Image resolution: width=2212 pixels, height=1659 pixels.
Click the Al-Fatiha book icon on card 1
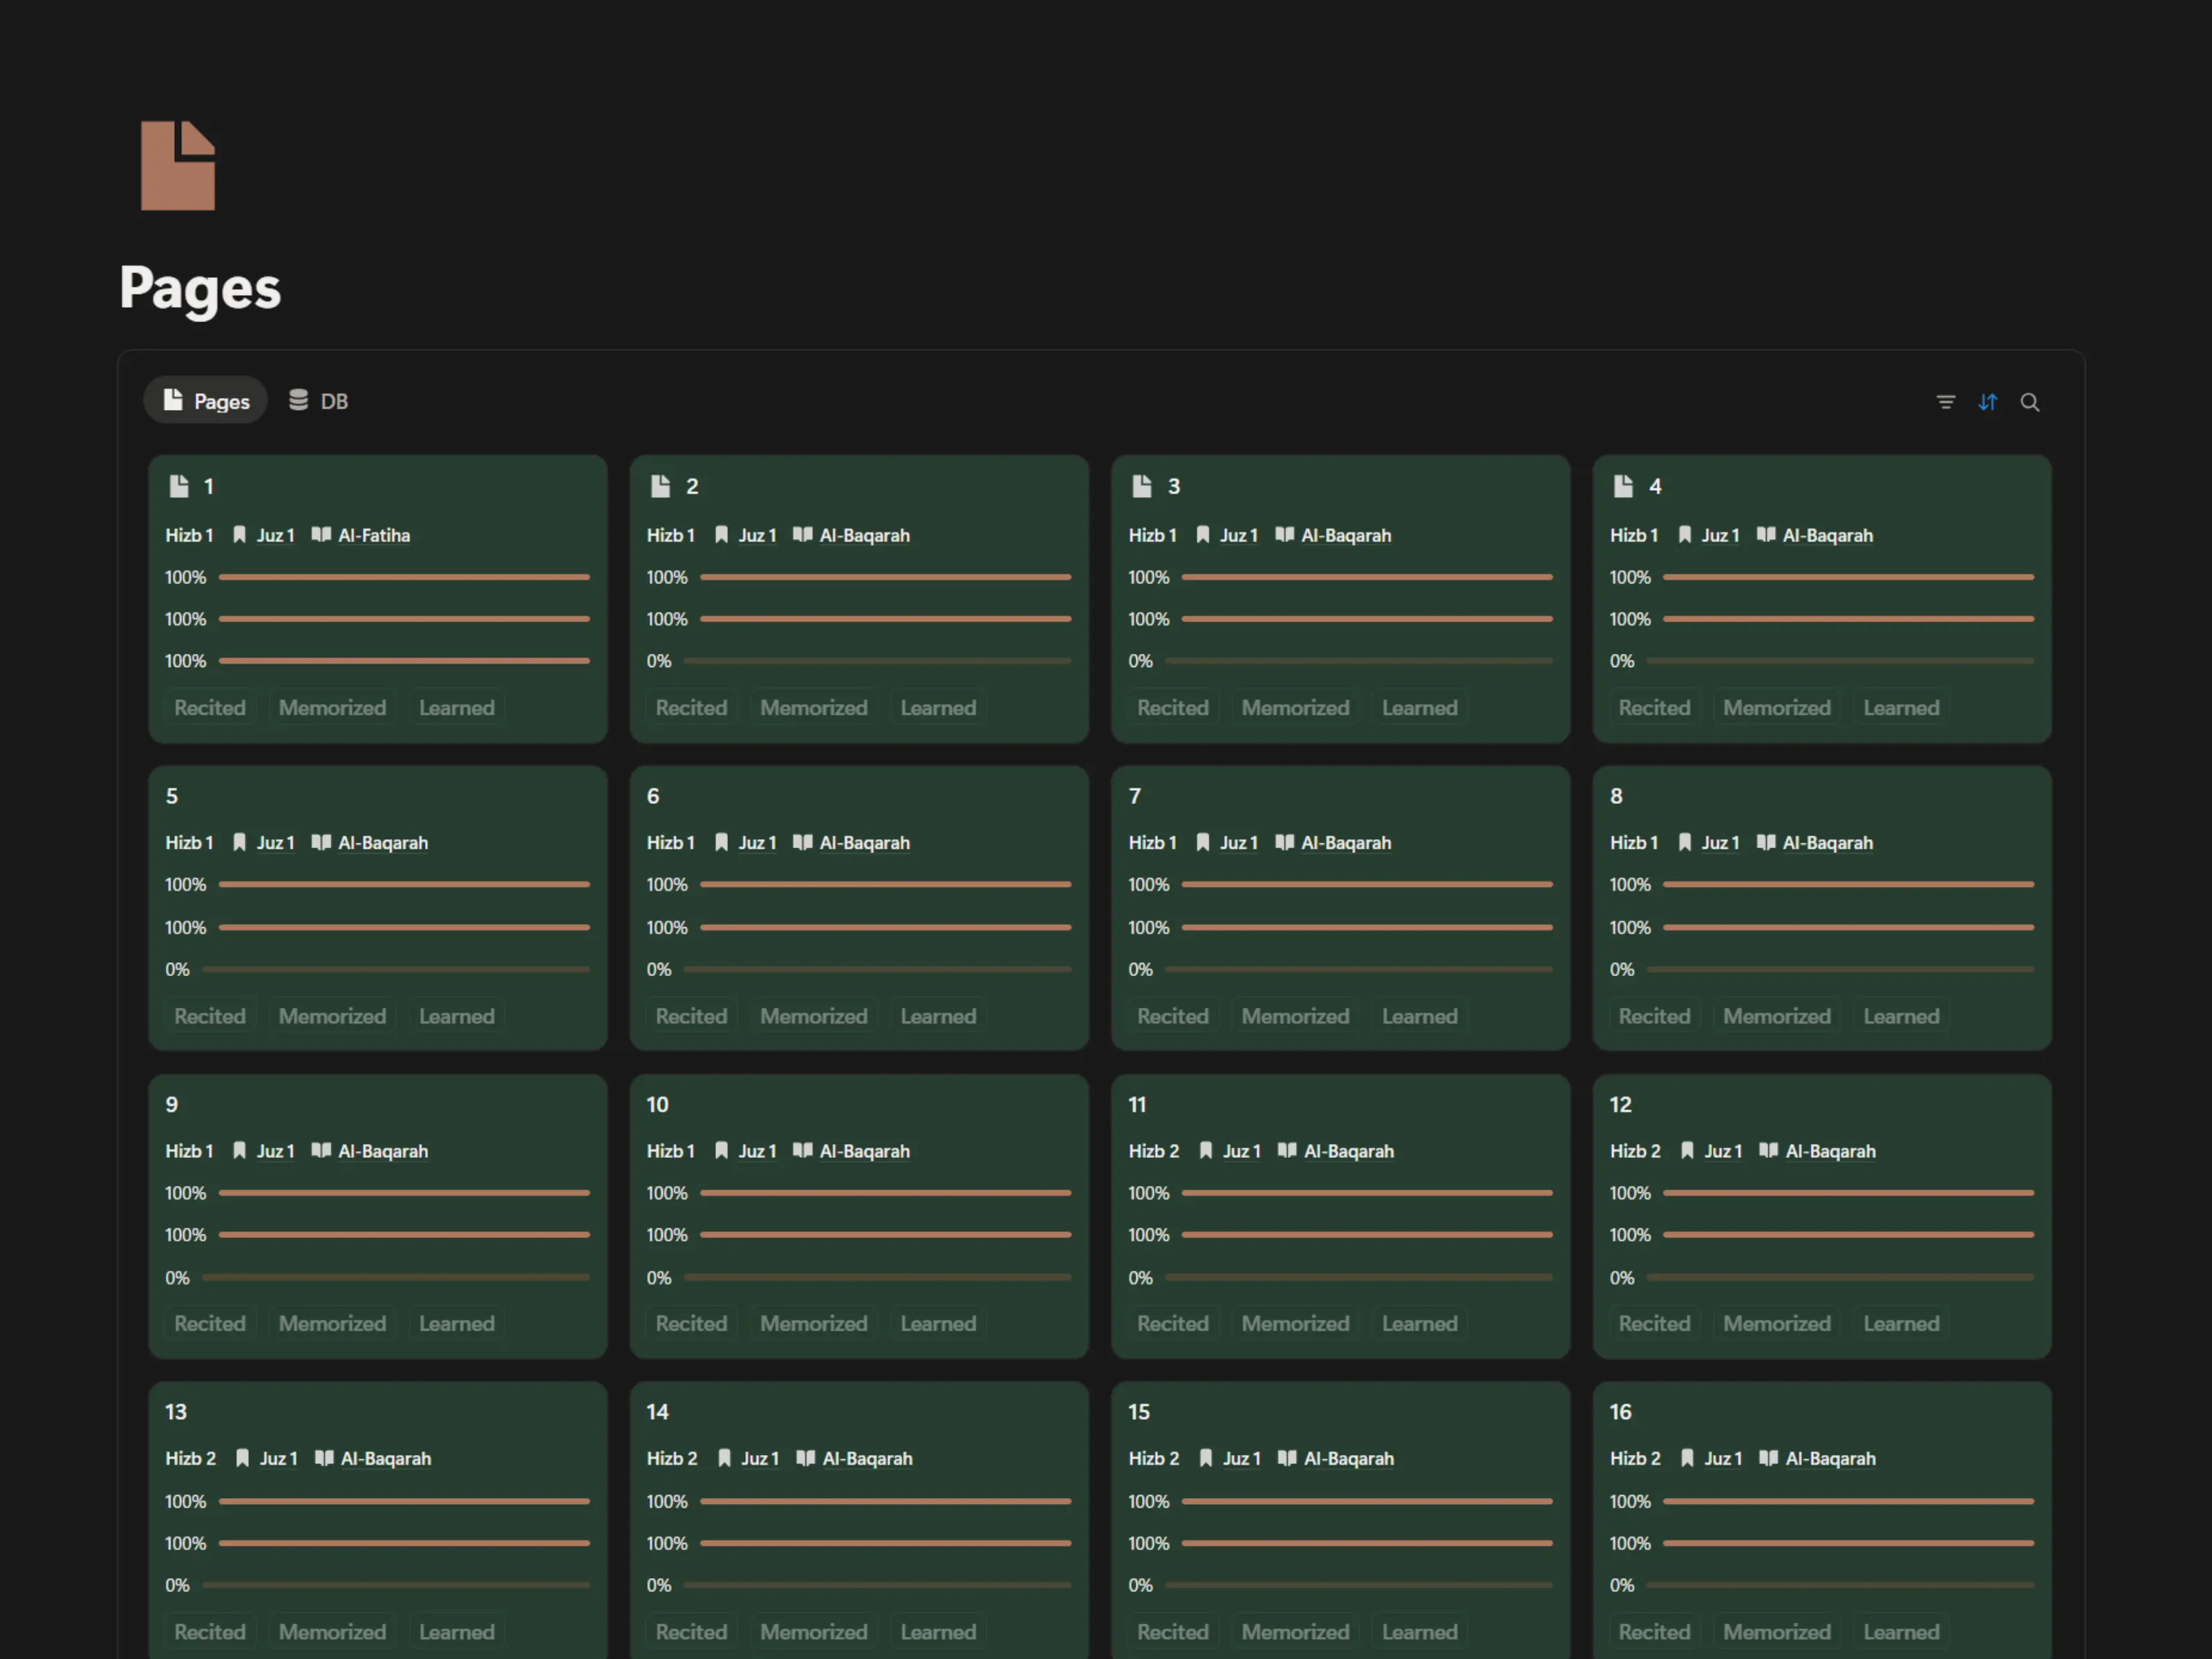pyautogui.click(x=321, y=535)
